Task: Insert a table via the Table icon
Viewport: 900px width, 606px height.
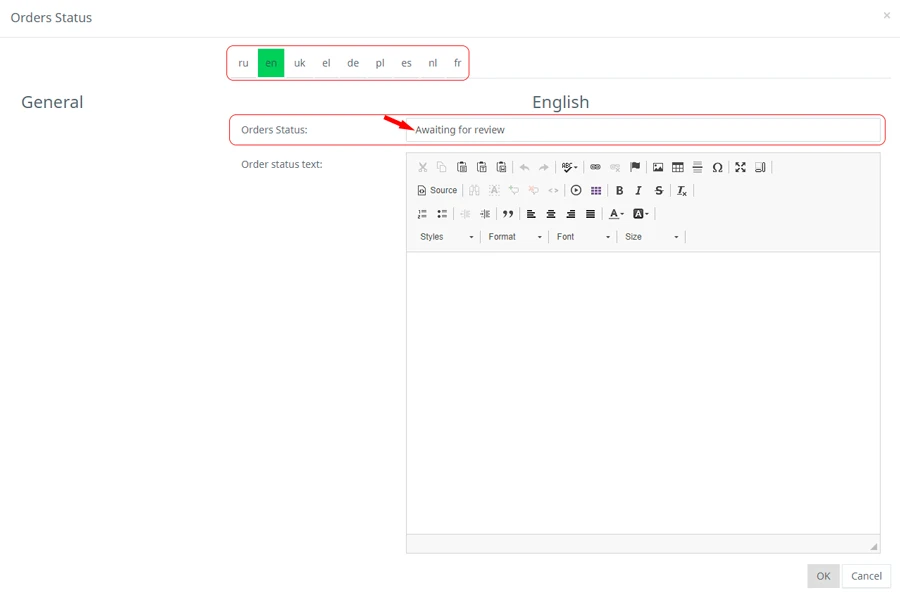Action: (x=678, y=167)
